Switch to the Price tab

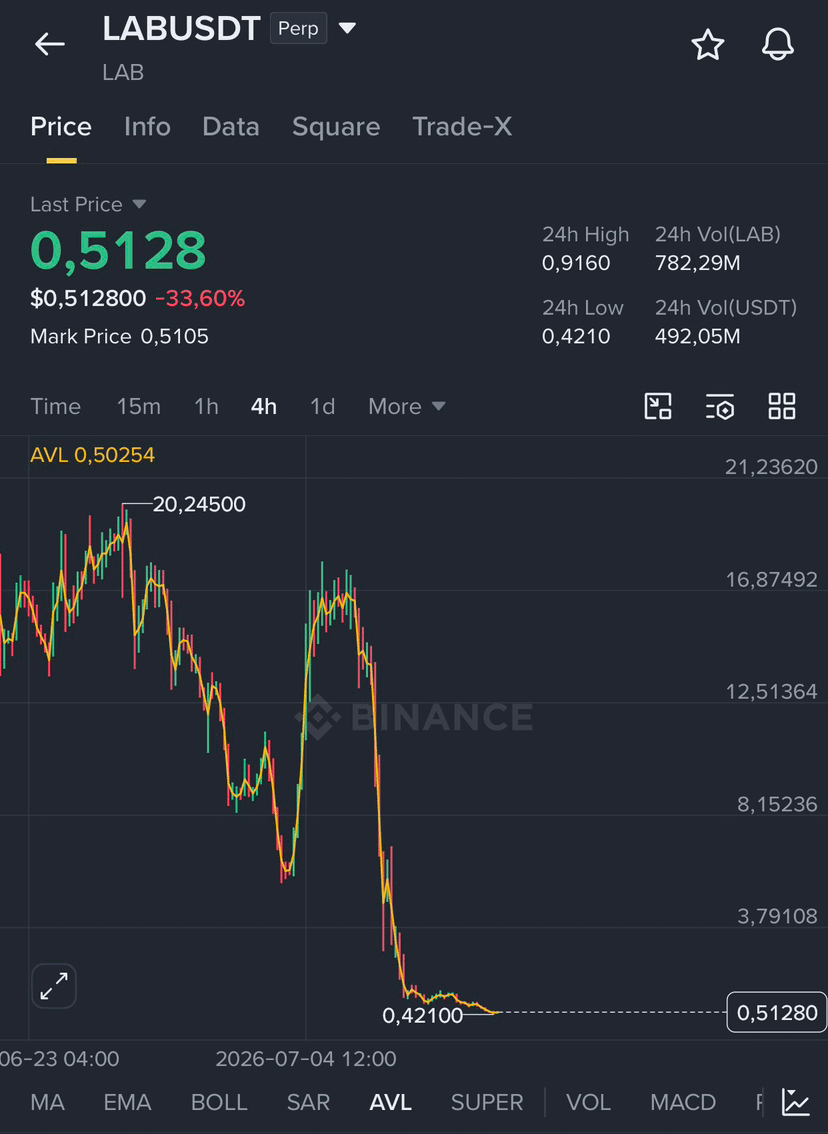pos(61,127)
